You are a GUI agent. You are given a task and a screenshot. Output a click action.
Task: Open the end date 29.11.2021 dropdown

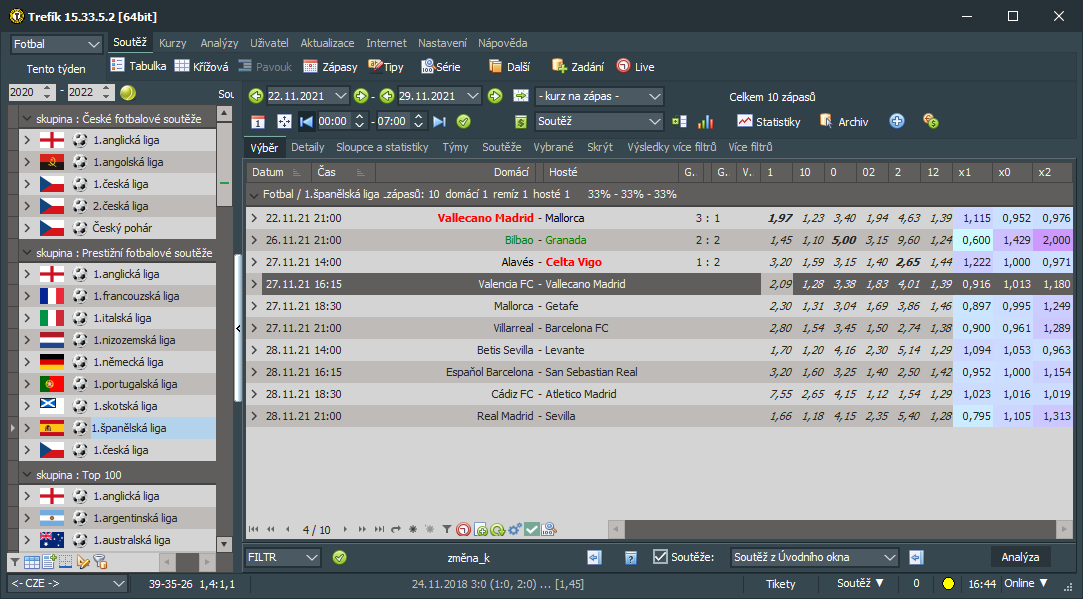pyautogui.click(x=472, y=96)
